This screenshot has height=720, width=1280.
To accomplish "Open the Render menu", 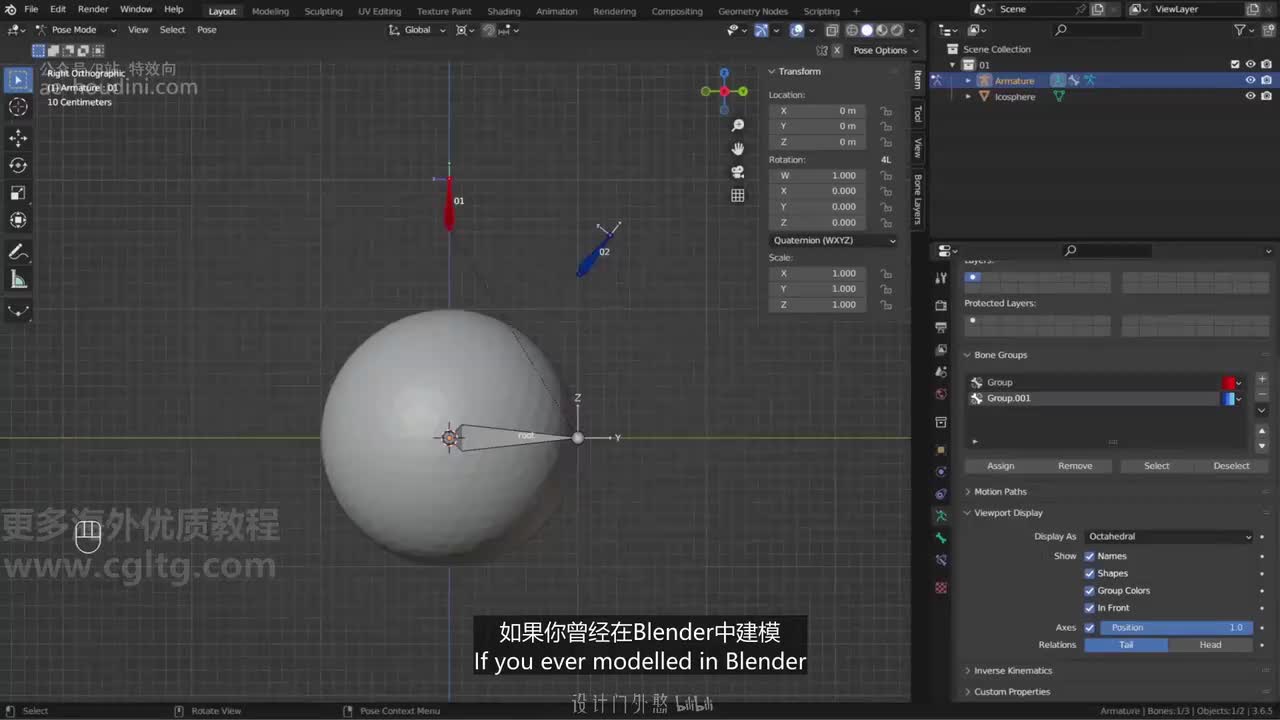I will click(93, 9).
